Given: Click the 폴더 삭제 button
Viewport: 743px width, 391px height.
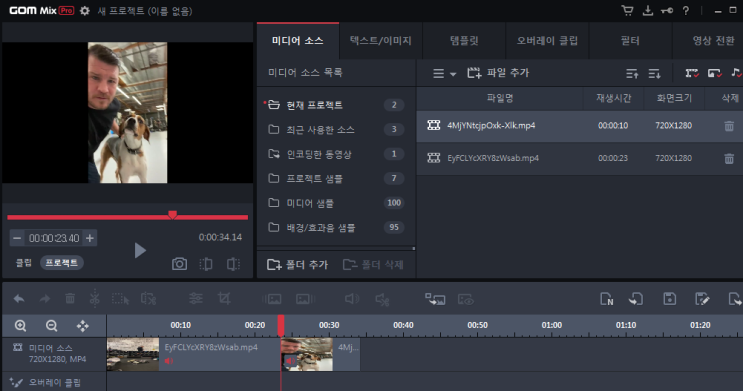Looking at the screenshot, I should point(373,264).
